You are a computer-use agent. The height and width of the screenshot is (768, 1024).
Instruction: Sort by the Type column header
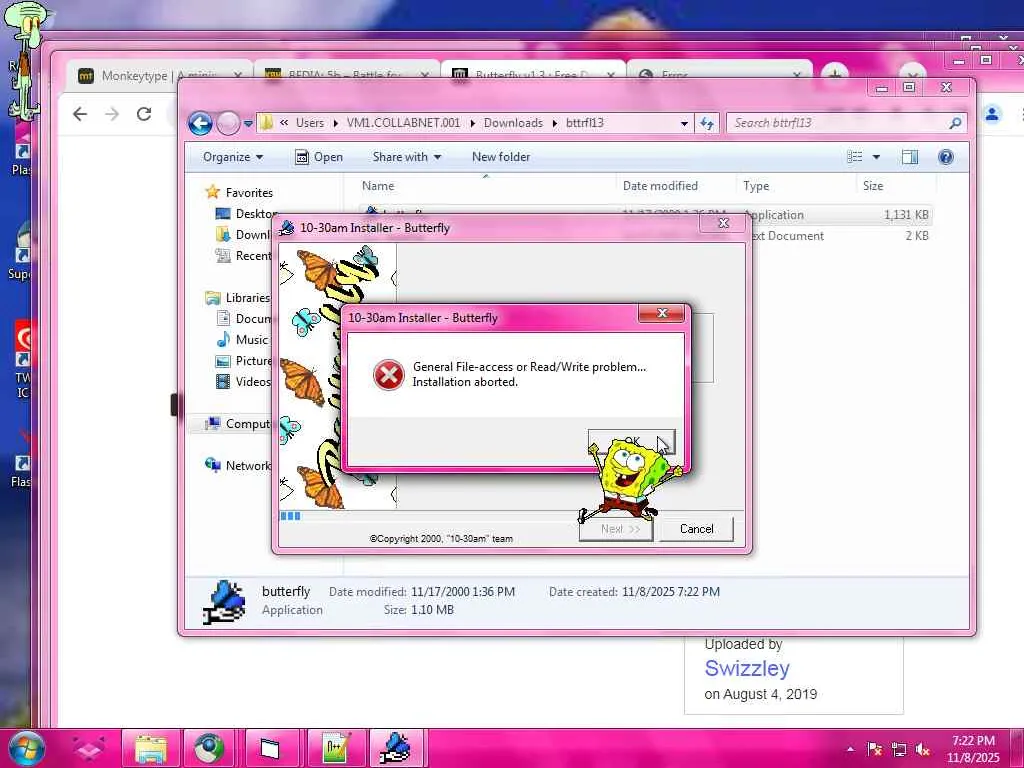tap(795, 186)
